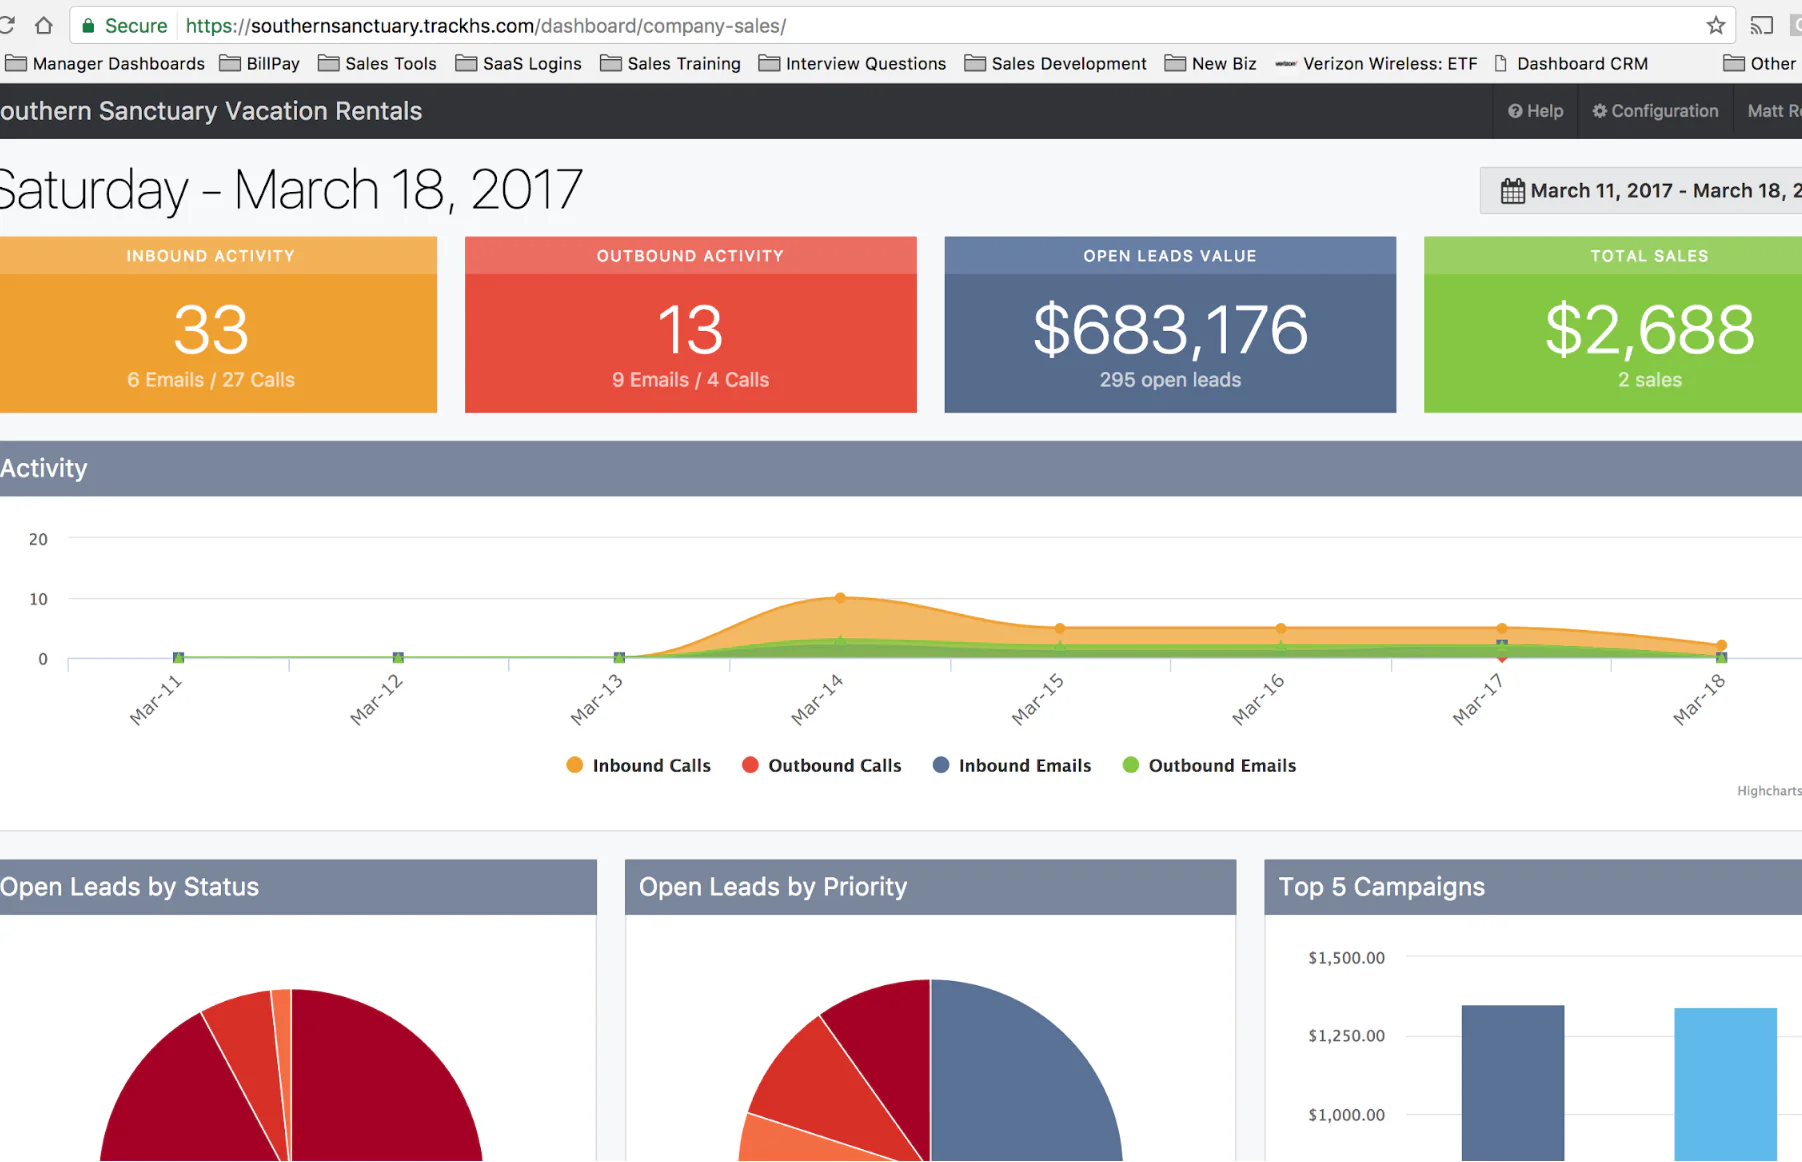Click the orange slice in Priority pie
This screenshot has width=1802, height=1162.
(800, 1142)
